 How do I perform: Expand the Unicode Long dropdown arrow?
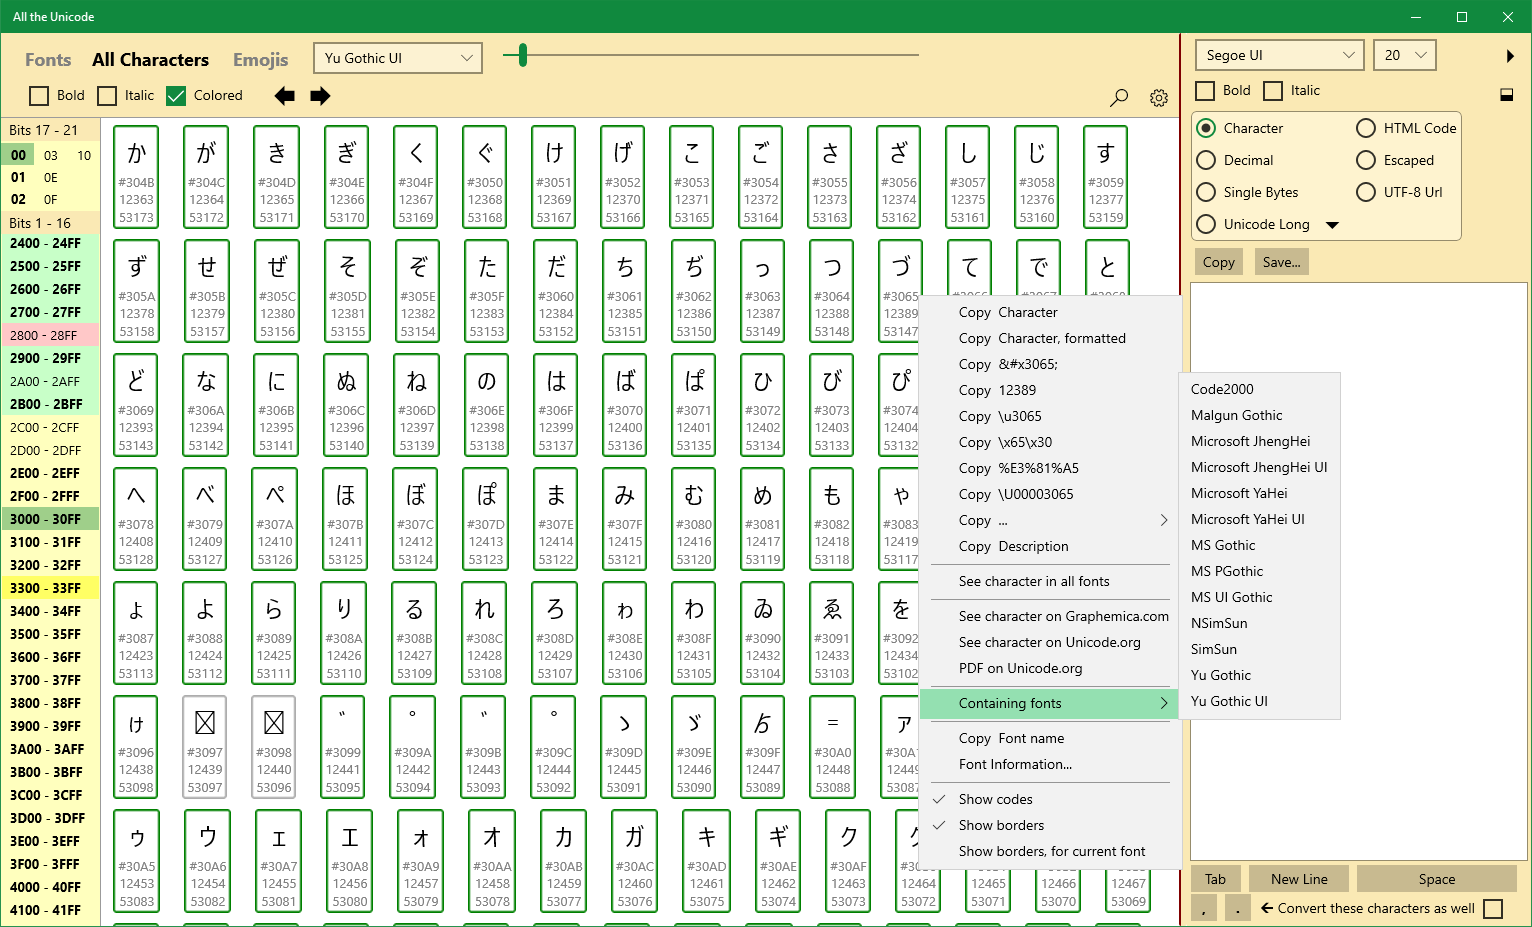[1332, 225]
